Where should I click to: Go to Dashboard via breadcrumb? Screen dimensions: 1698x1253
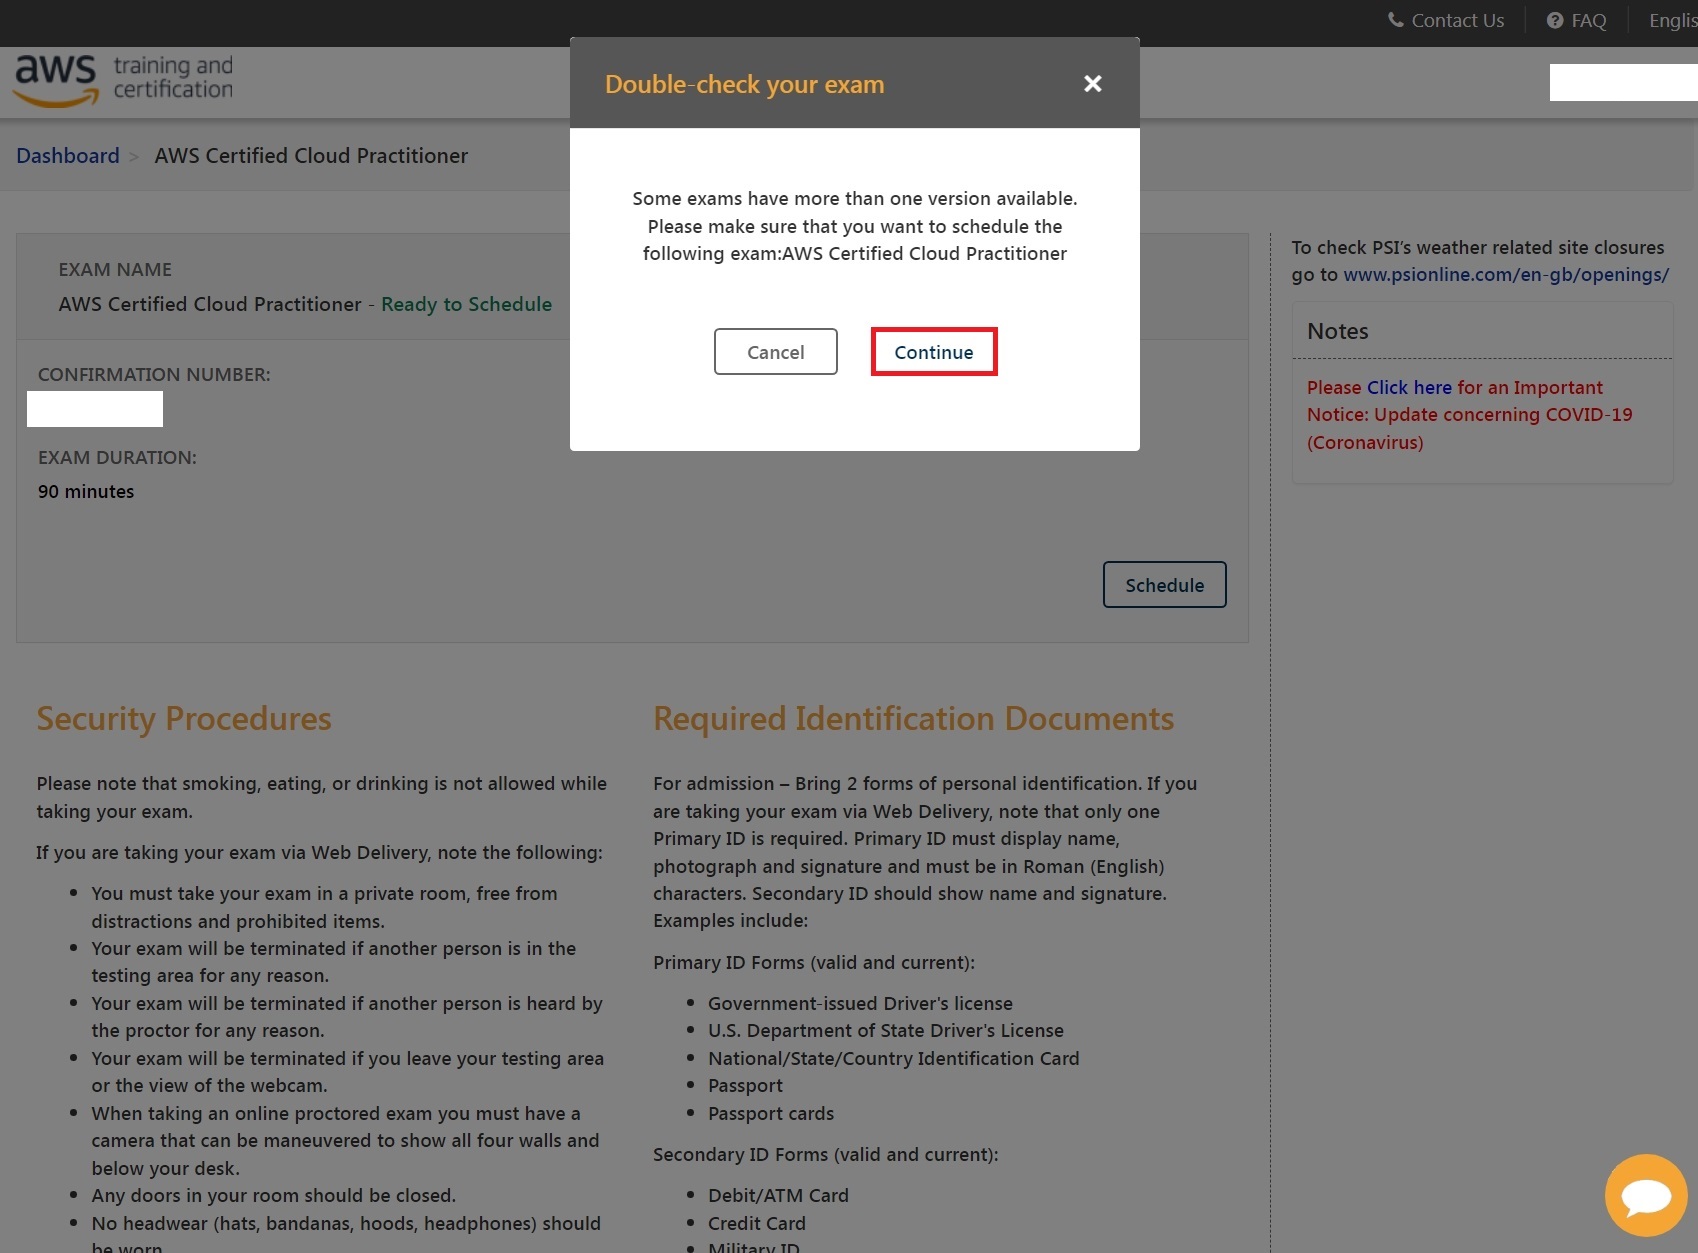pos(68,155)
